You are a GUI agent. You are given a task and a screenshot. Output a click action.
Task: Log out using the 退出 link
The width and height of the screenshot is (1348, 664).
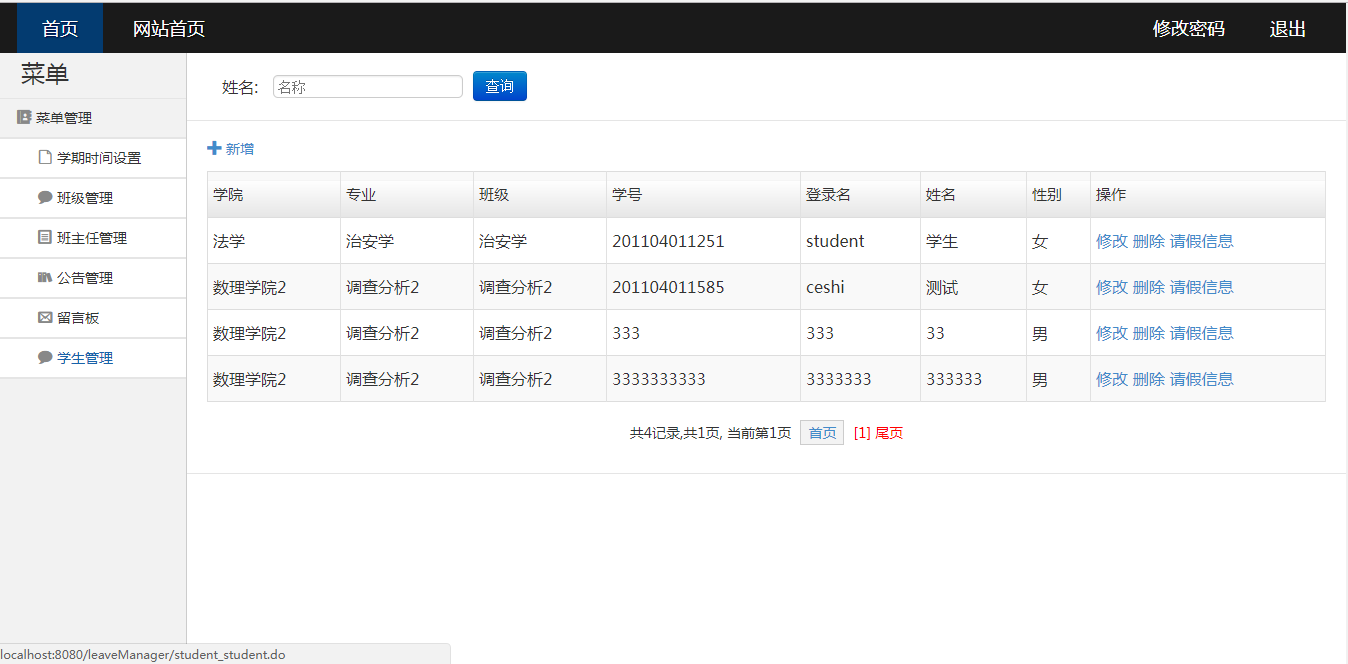[x=1288, y=29]
